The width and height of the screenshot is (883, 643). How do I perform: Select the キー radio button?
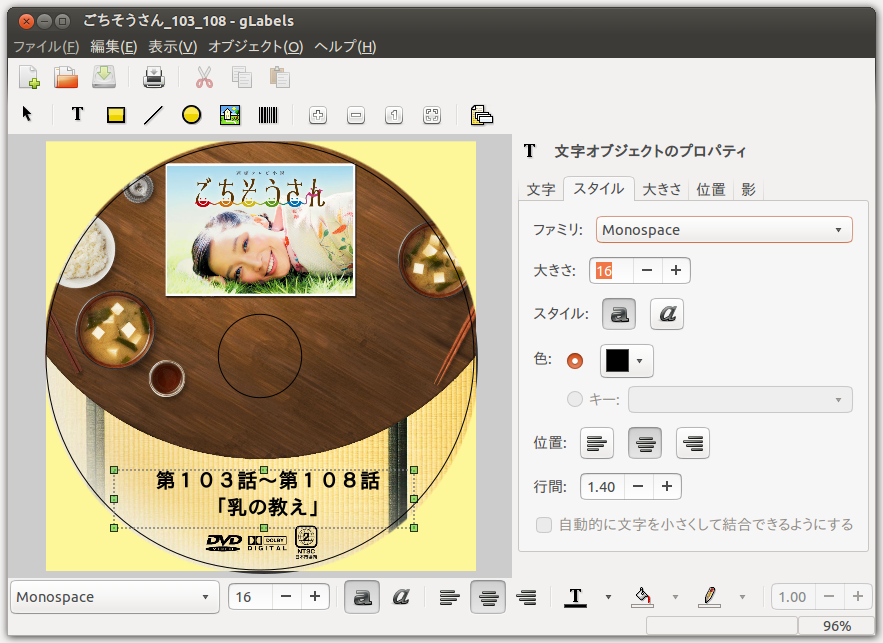click(575, 399)
